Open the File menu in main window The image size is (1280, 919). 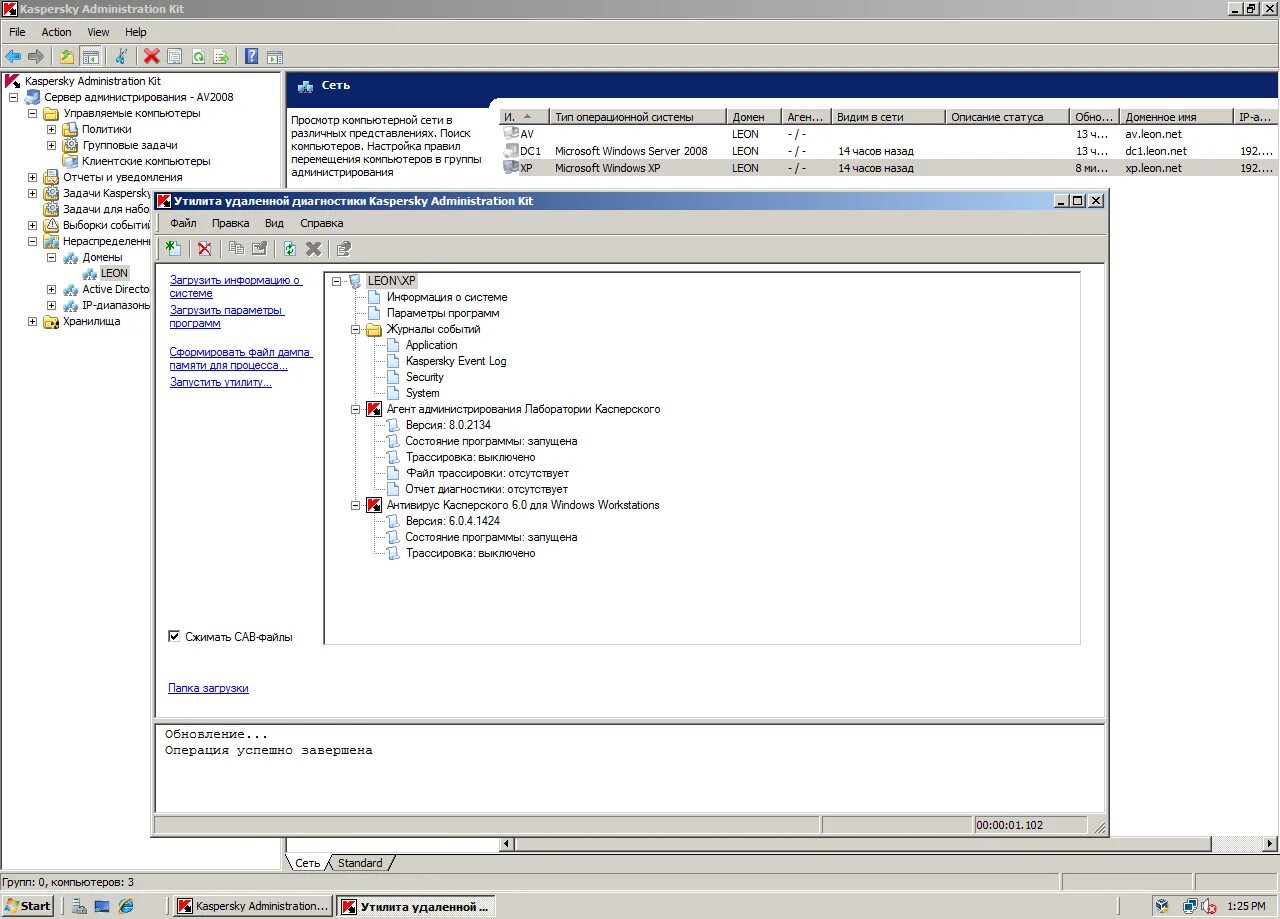point(17,32)
